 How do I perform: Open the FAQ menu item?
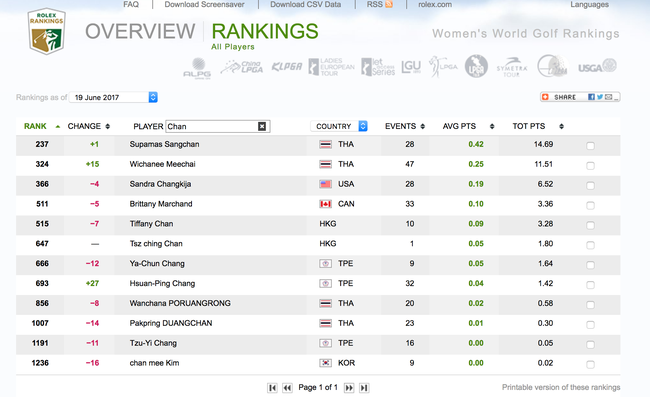coord(131,4)
